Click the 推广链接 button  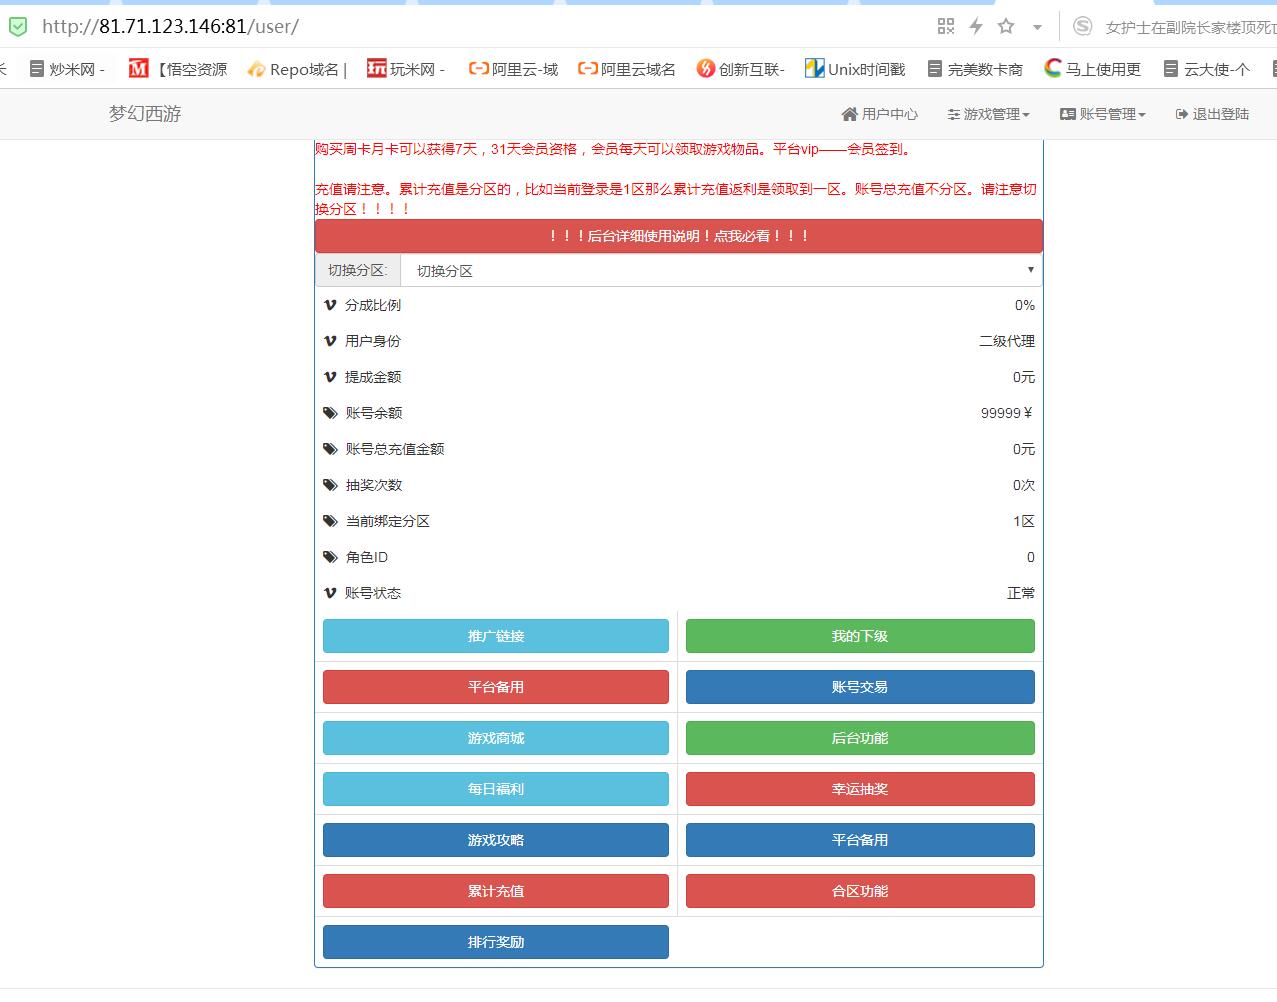click(x=495, y=636)
